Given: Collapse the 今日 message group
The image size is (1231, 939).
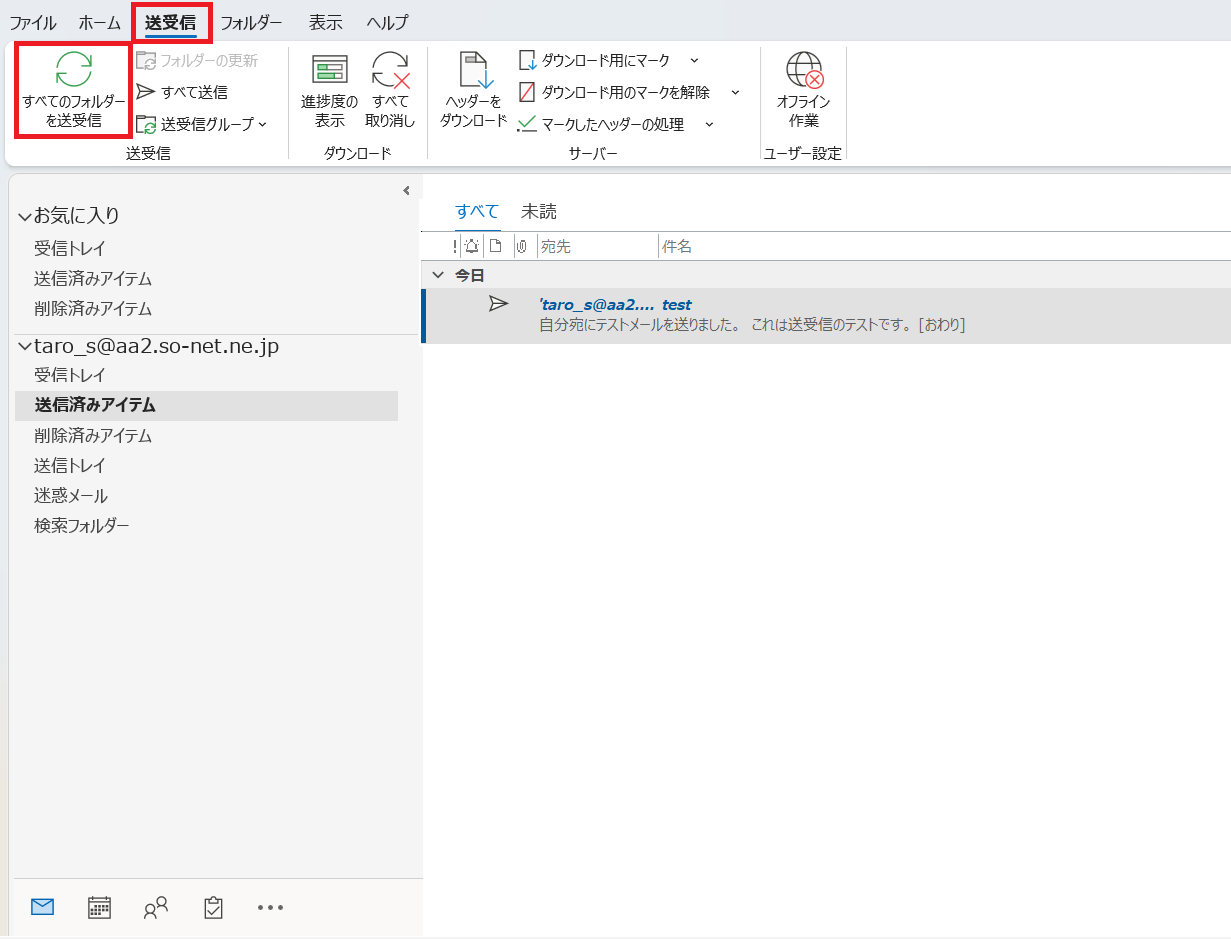Looking at the screenshot, I should 438,275.
